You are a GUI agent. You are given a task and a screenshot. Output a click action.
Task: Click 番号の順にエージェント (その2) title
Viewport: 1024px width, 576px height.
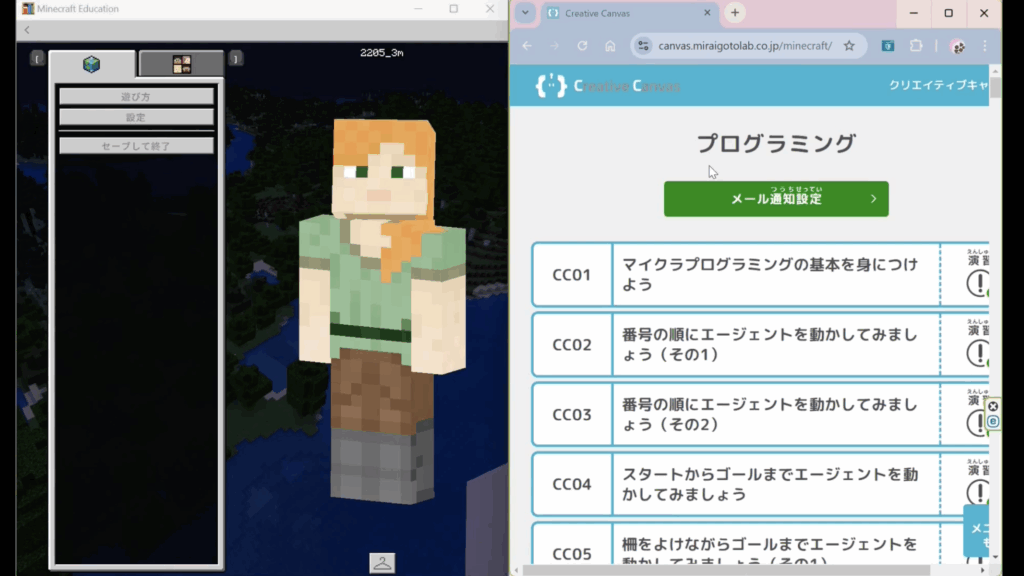tap(769, 414)
